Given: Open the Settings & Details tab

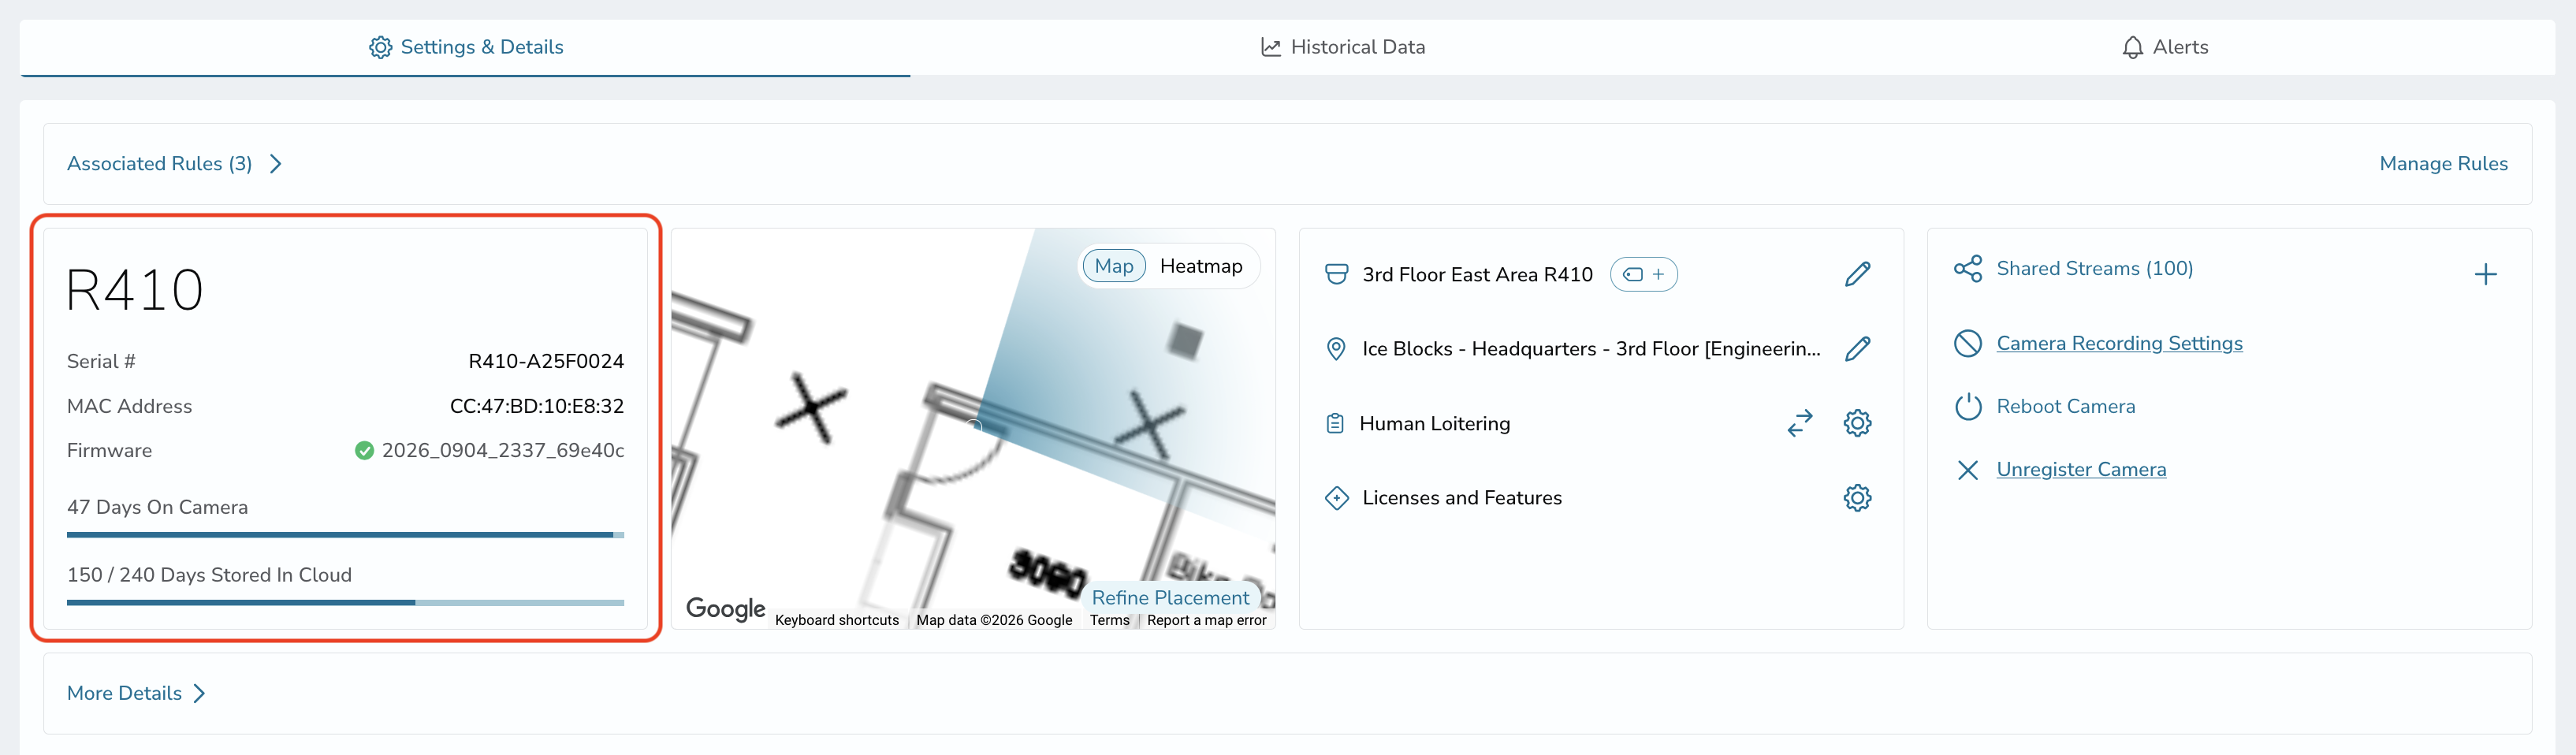Looking at the screenshot, I should (465, 47).
